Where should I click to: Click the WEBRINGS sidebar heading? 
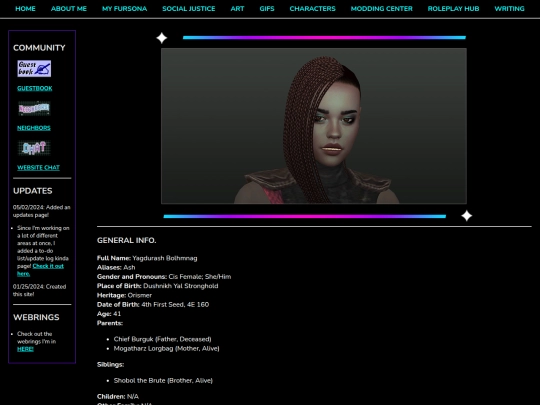(36, 317)
